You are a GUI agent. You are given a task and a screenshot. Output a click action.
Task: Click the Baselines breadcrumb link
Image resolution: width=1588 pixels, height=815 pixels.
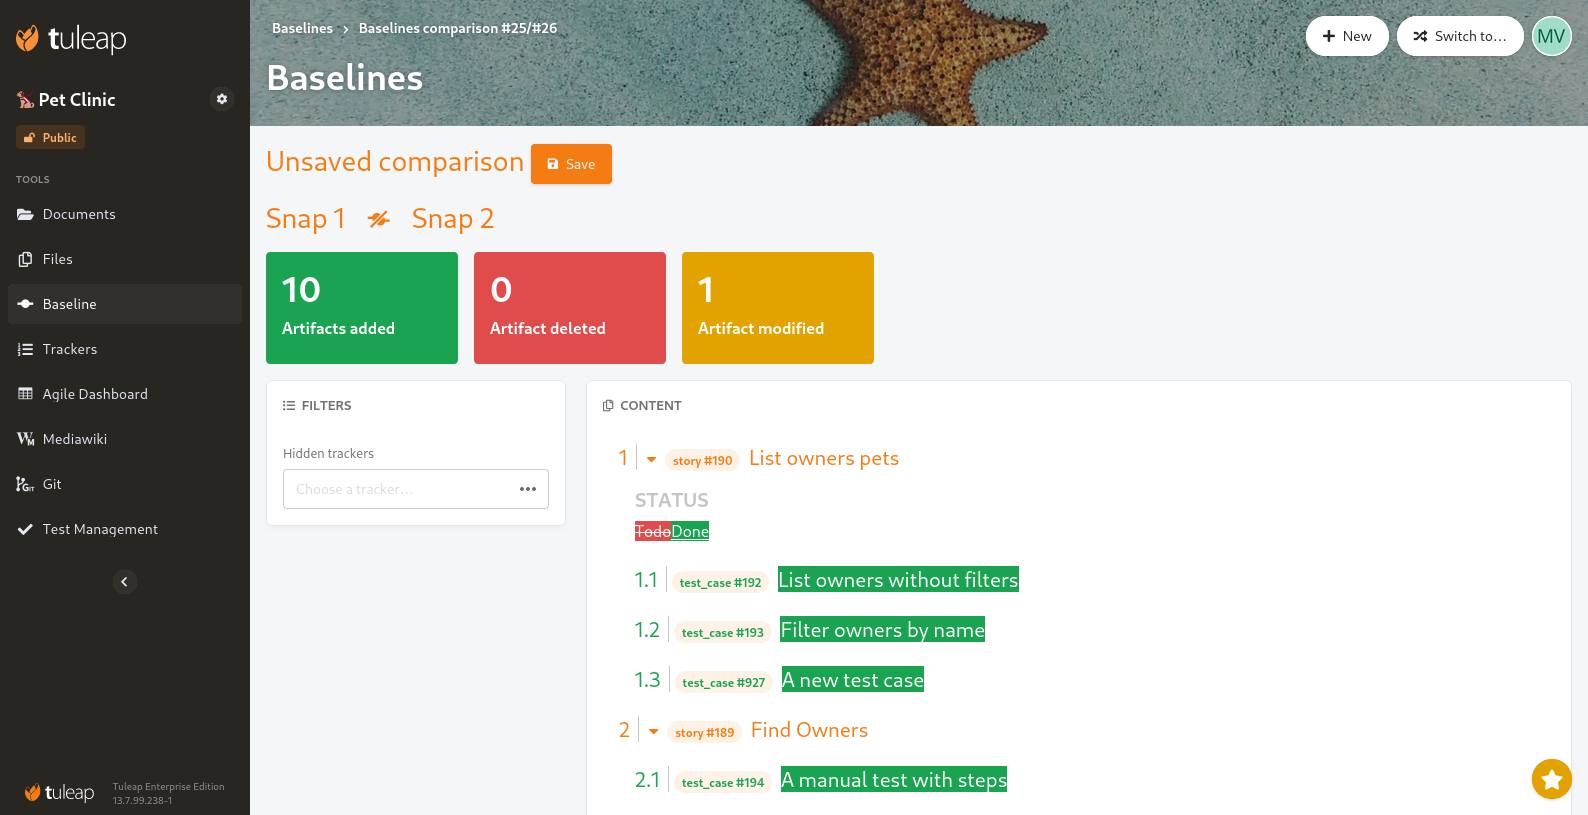[302, 28]
